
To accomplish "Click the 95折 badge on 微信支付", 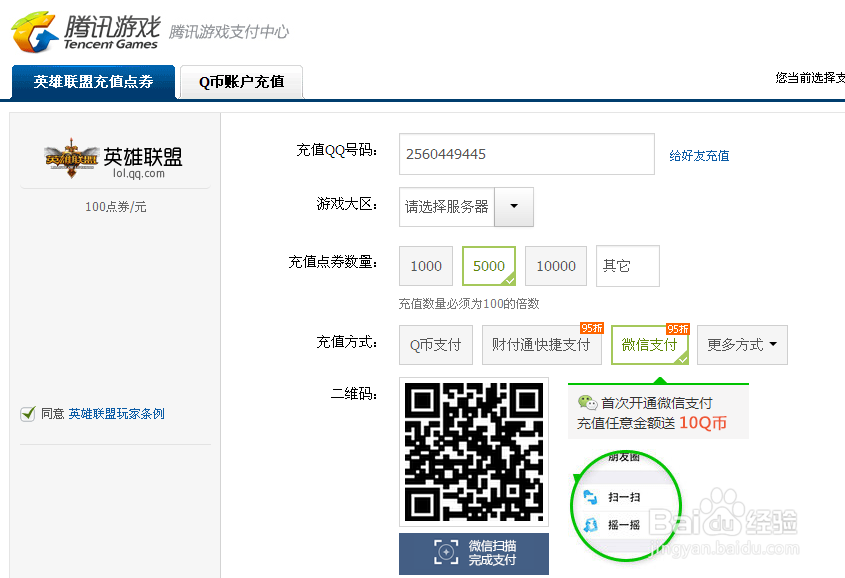I will coord(677,328).
